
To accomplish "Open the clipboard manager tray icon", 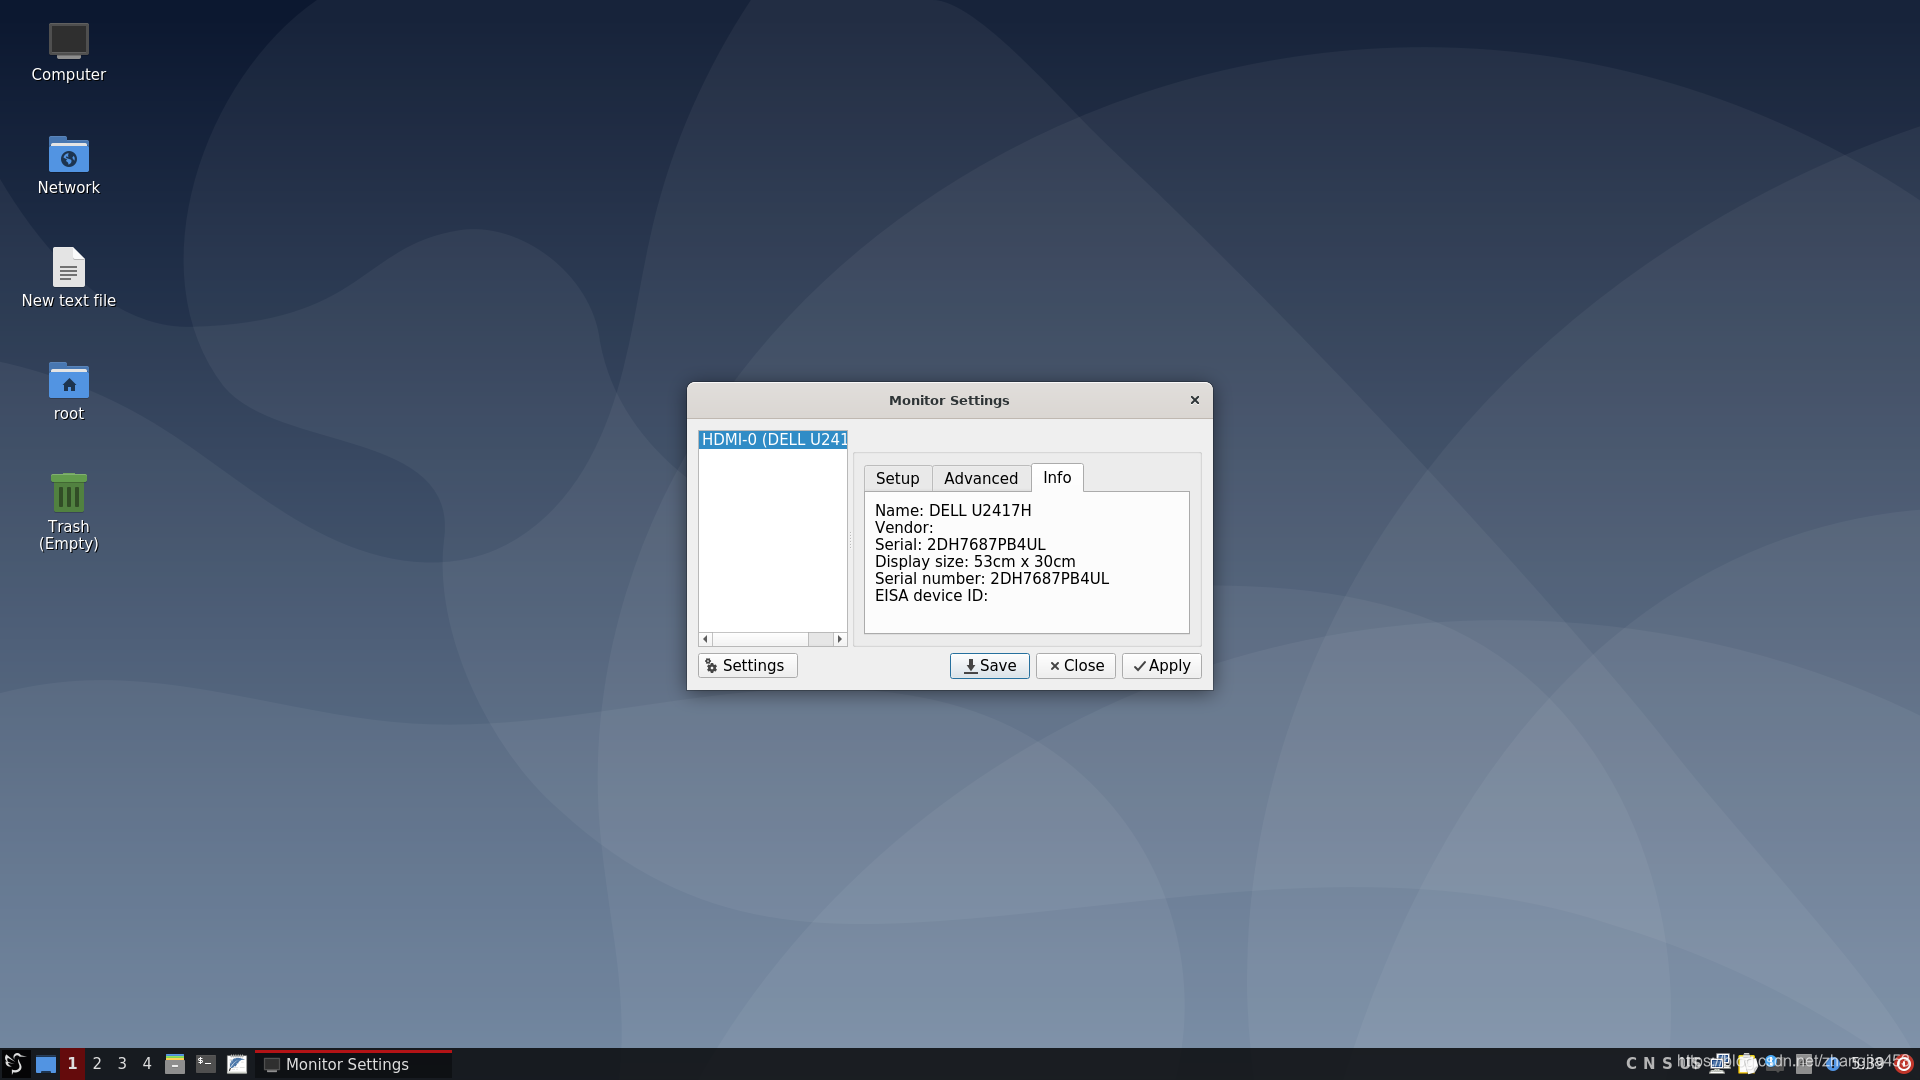I will [x=1747, y=1064].
